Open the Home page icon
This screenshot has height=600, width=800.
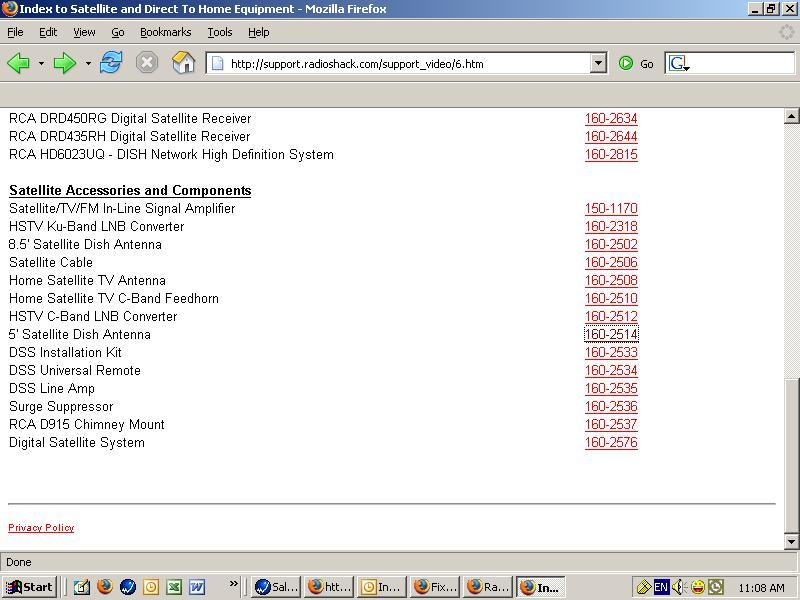point(184,63)
